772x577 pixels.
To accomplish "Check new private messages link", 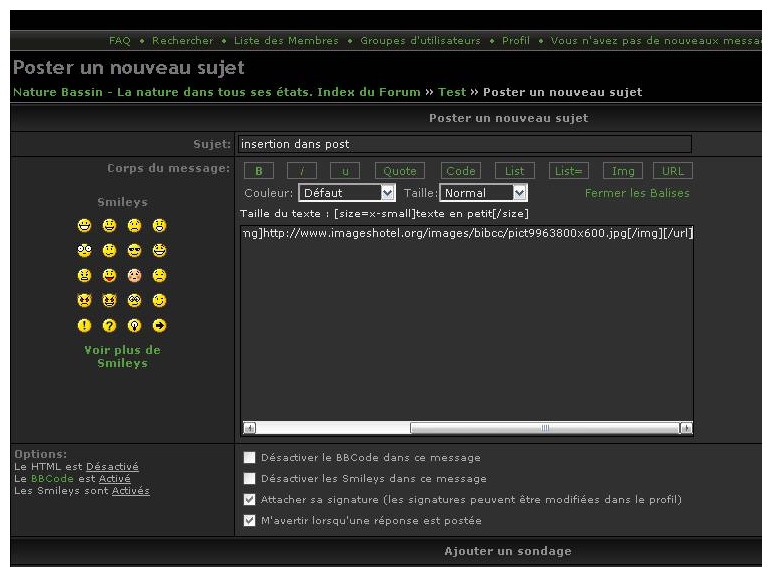I will tap(656, 40).
